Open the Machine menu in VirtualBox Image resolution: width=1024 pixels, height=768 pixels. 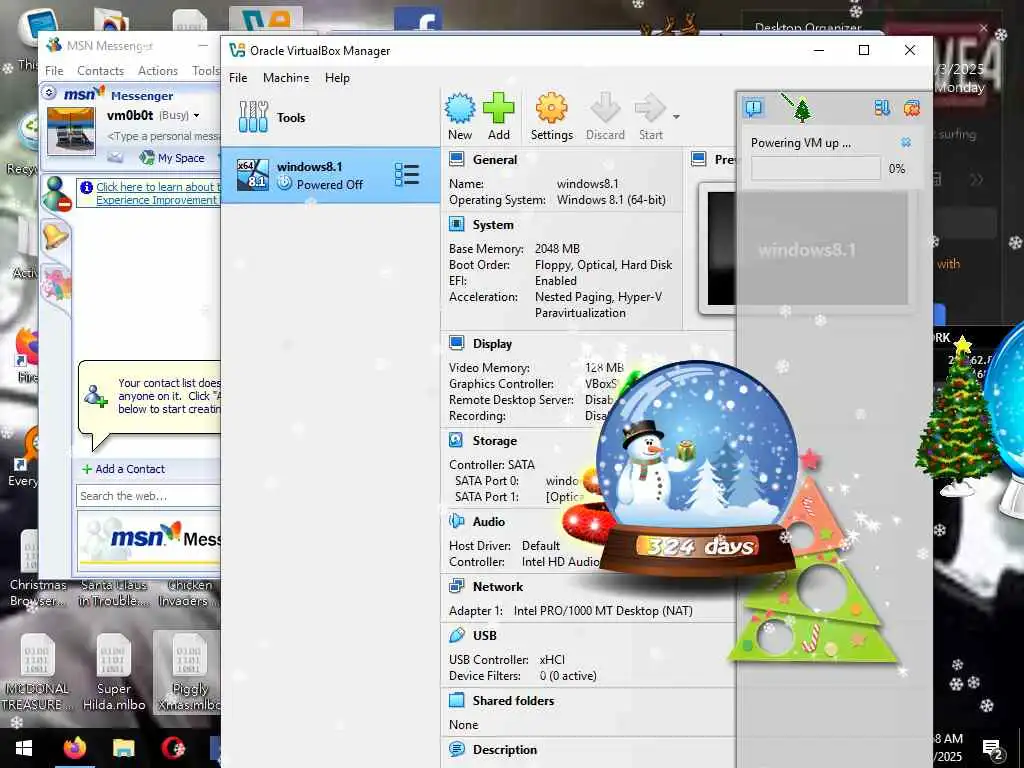pos(286,78)
